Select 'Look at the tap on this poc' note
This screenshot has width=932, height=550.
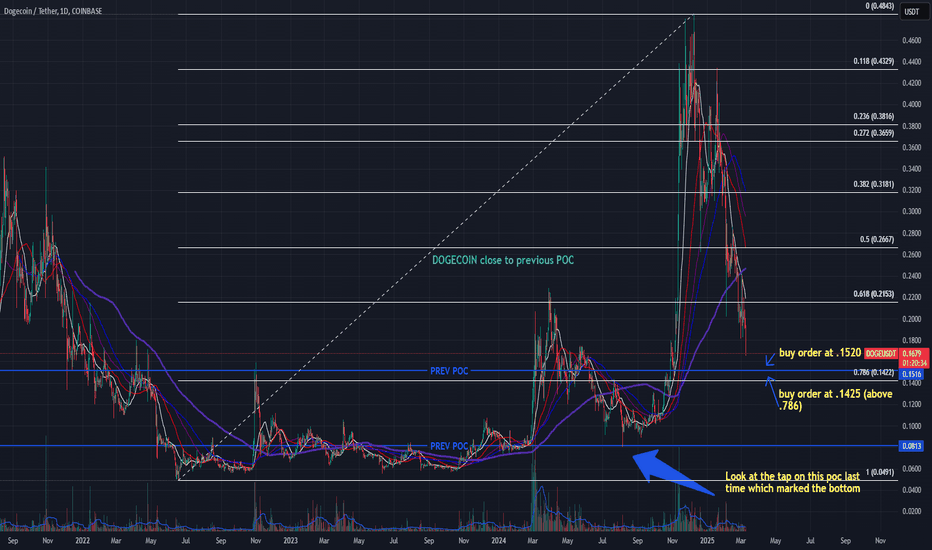[792, 482]
